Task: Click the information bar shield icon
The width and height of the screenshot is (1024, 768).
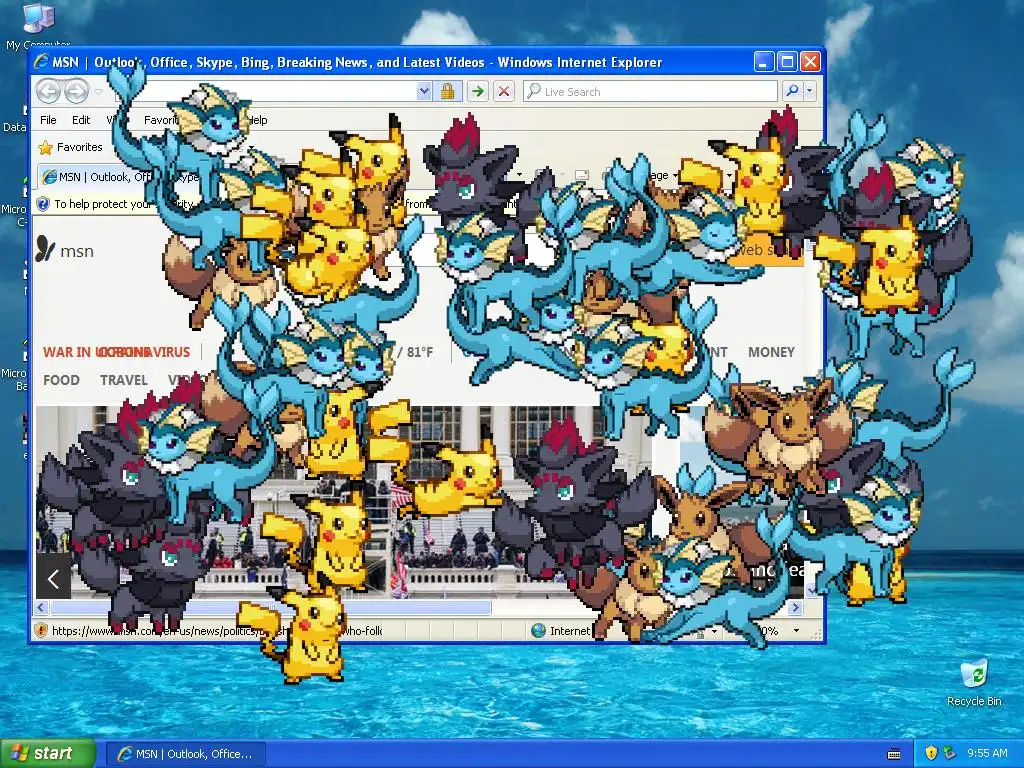Action: [x=43, y=204]
